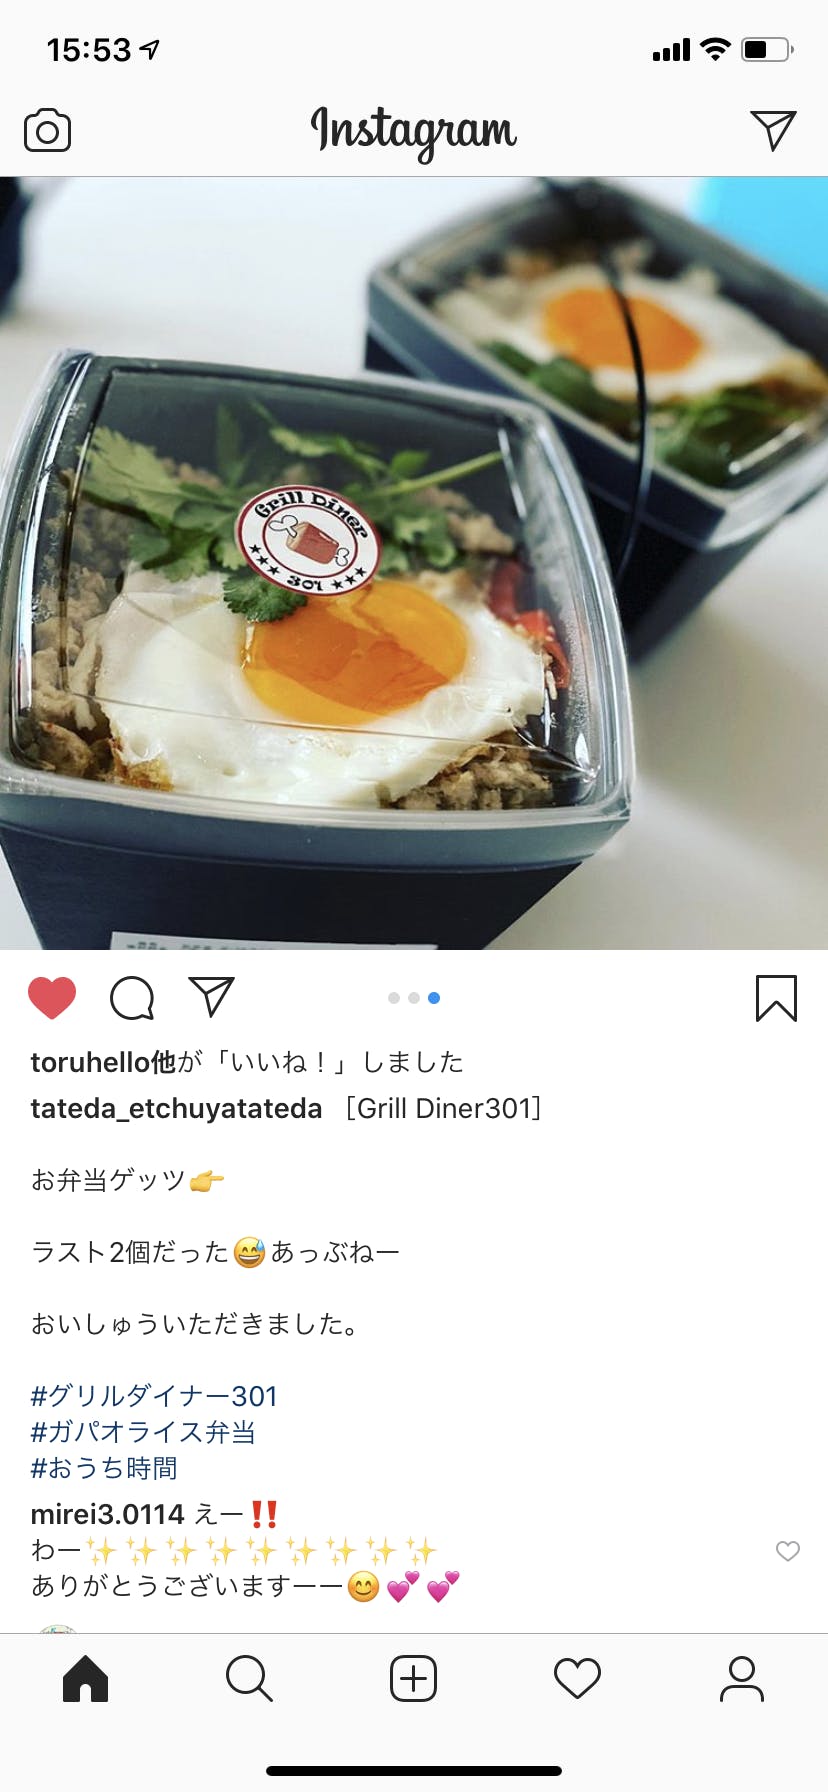Tap the comment bubble icon
This screenshot has height=1792, width=828.
tap(132, 998)
